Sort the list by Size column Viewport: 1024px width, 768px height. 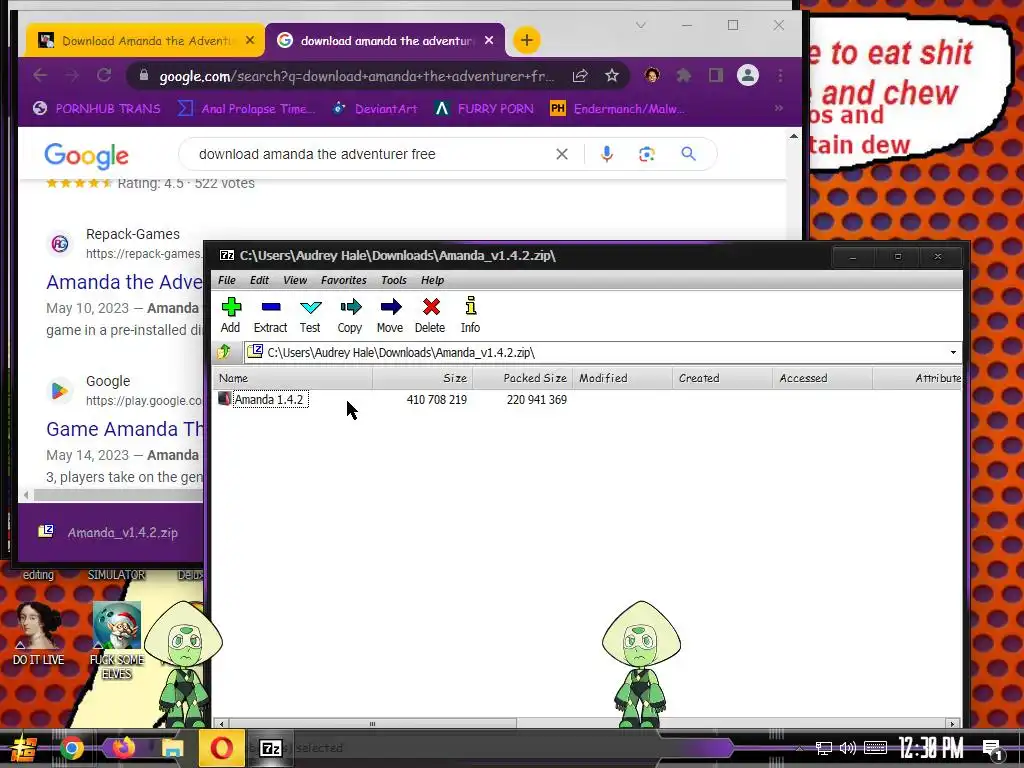tap(423, 378)
